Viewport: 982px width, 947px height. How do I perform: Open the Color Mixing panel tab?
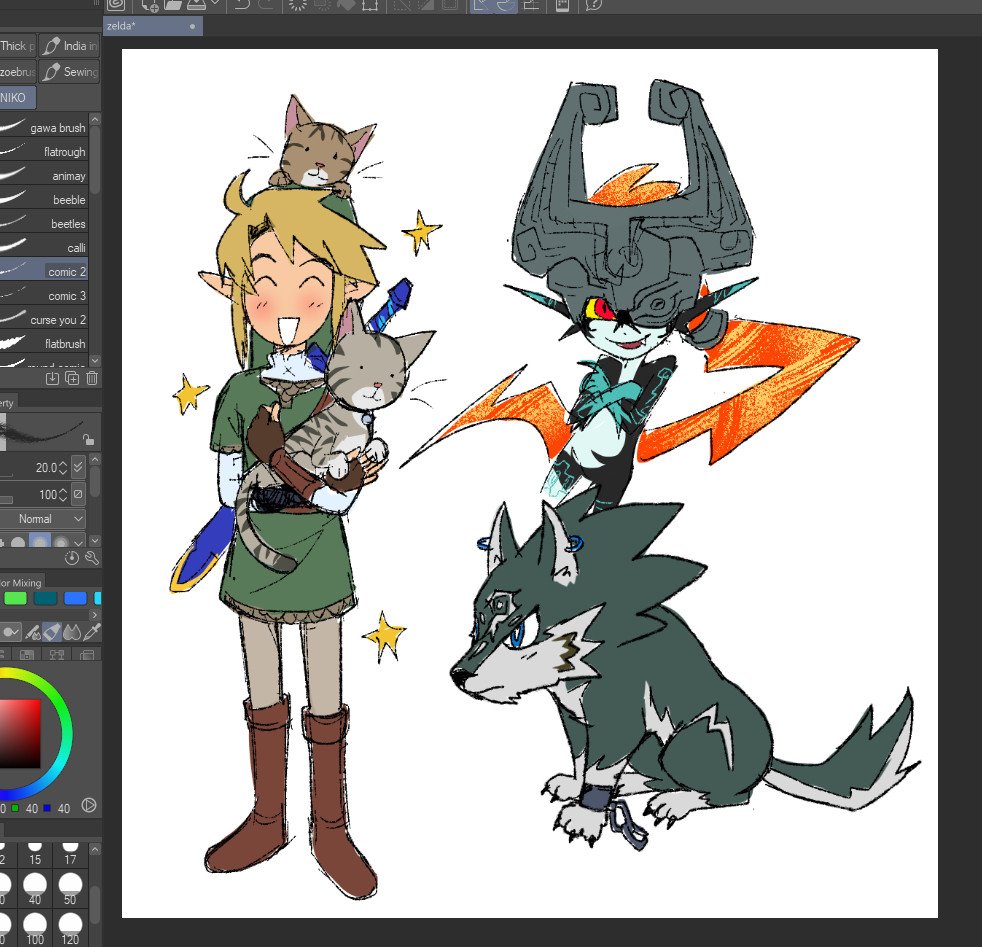coord(20,582)
